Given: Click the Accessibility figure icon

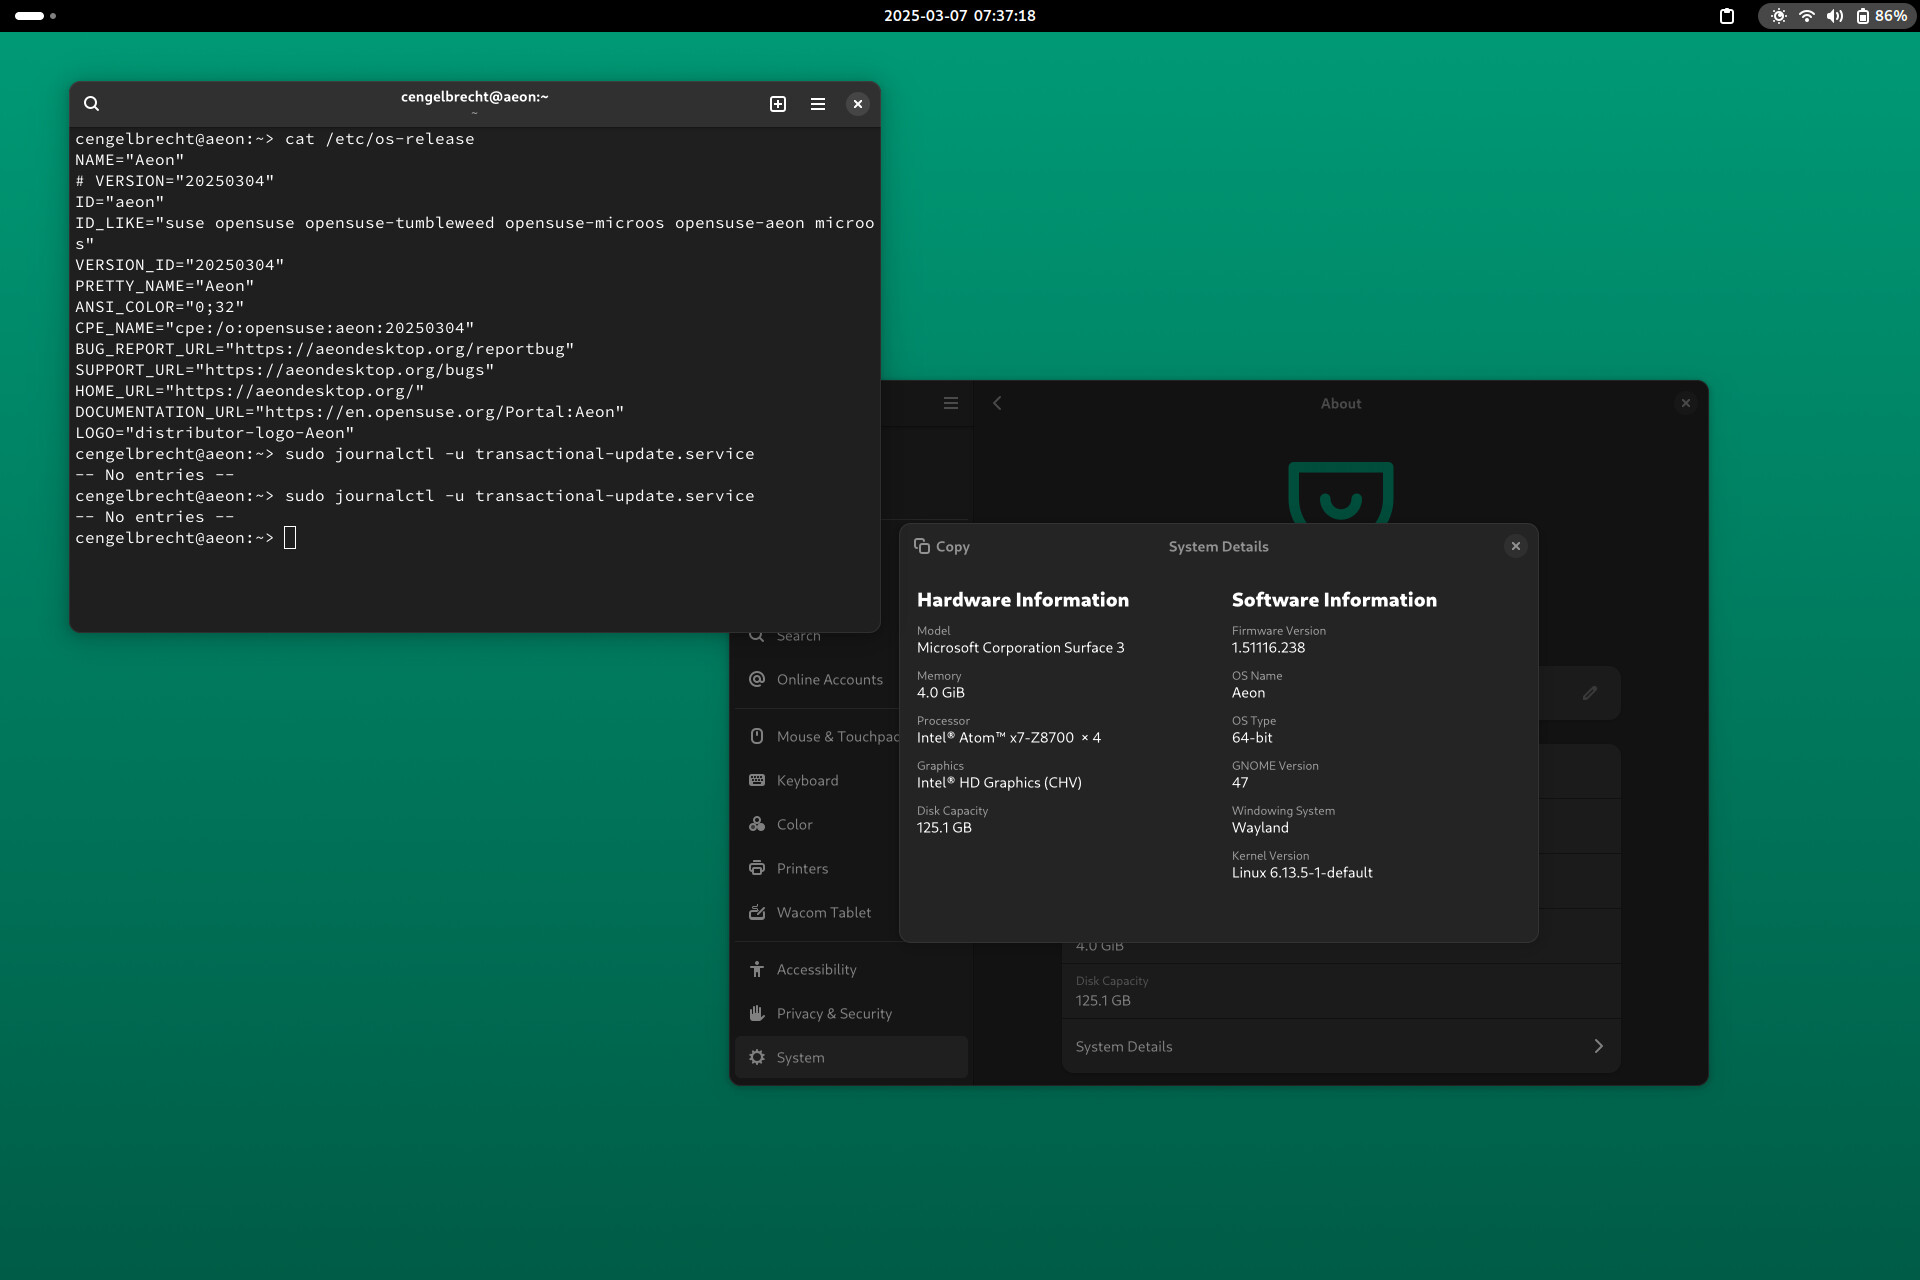Looking at the screenshot, I should point(757,969).
